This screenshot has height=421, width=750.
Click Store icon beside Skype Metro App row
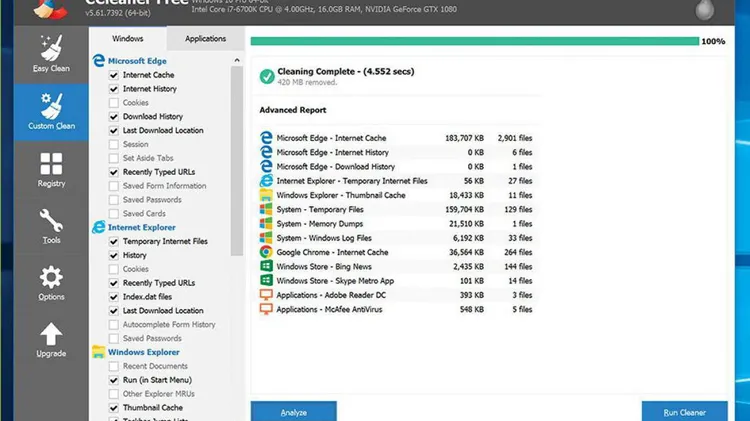tap(266, 281)
